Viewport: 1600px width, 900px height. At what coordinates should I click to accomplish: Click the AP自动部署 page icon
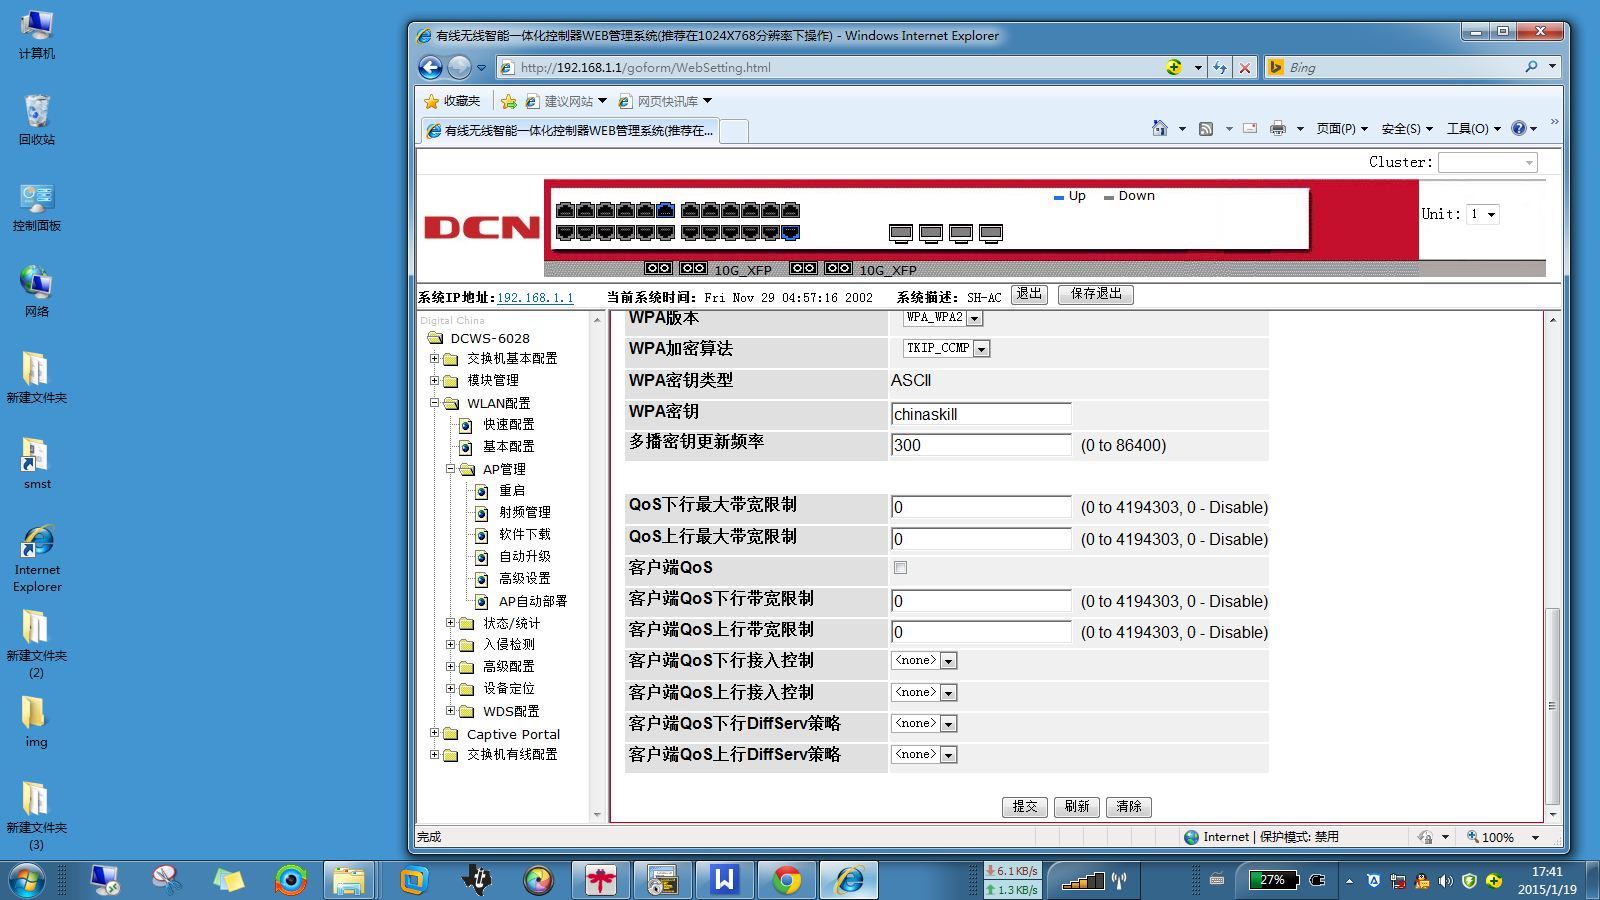(481, 601)
